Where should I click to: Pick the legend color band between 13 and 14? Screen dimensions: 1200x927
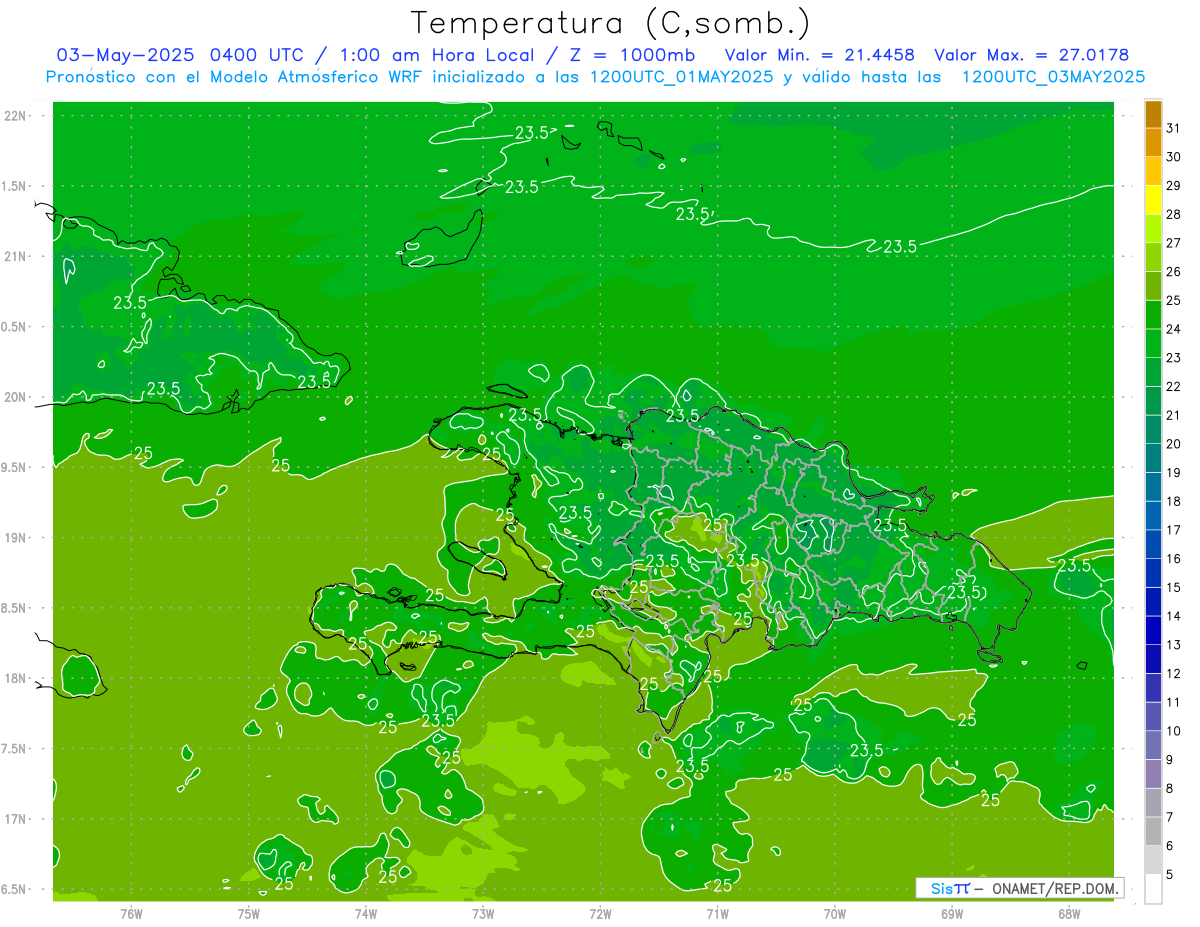pos(1153,631)
